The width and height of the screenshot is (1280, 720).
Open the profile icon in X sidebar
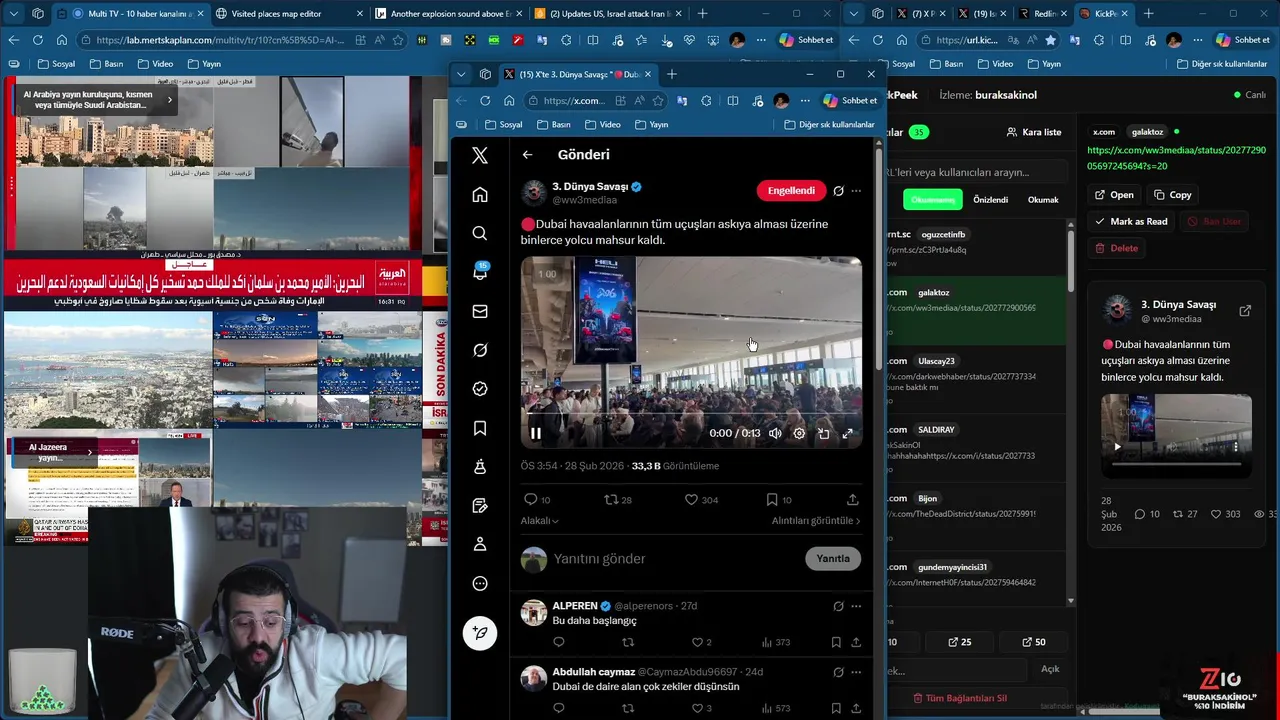pyautogui.click(x=480, y=544)
